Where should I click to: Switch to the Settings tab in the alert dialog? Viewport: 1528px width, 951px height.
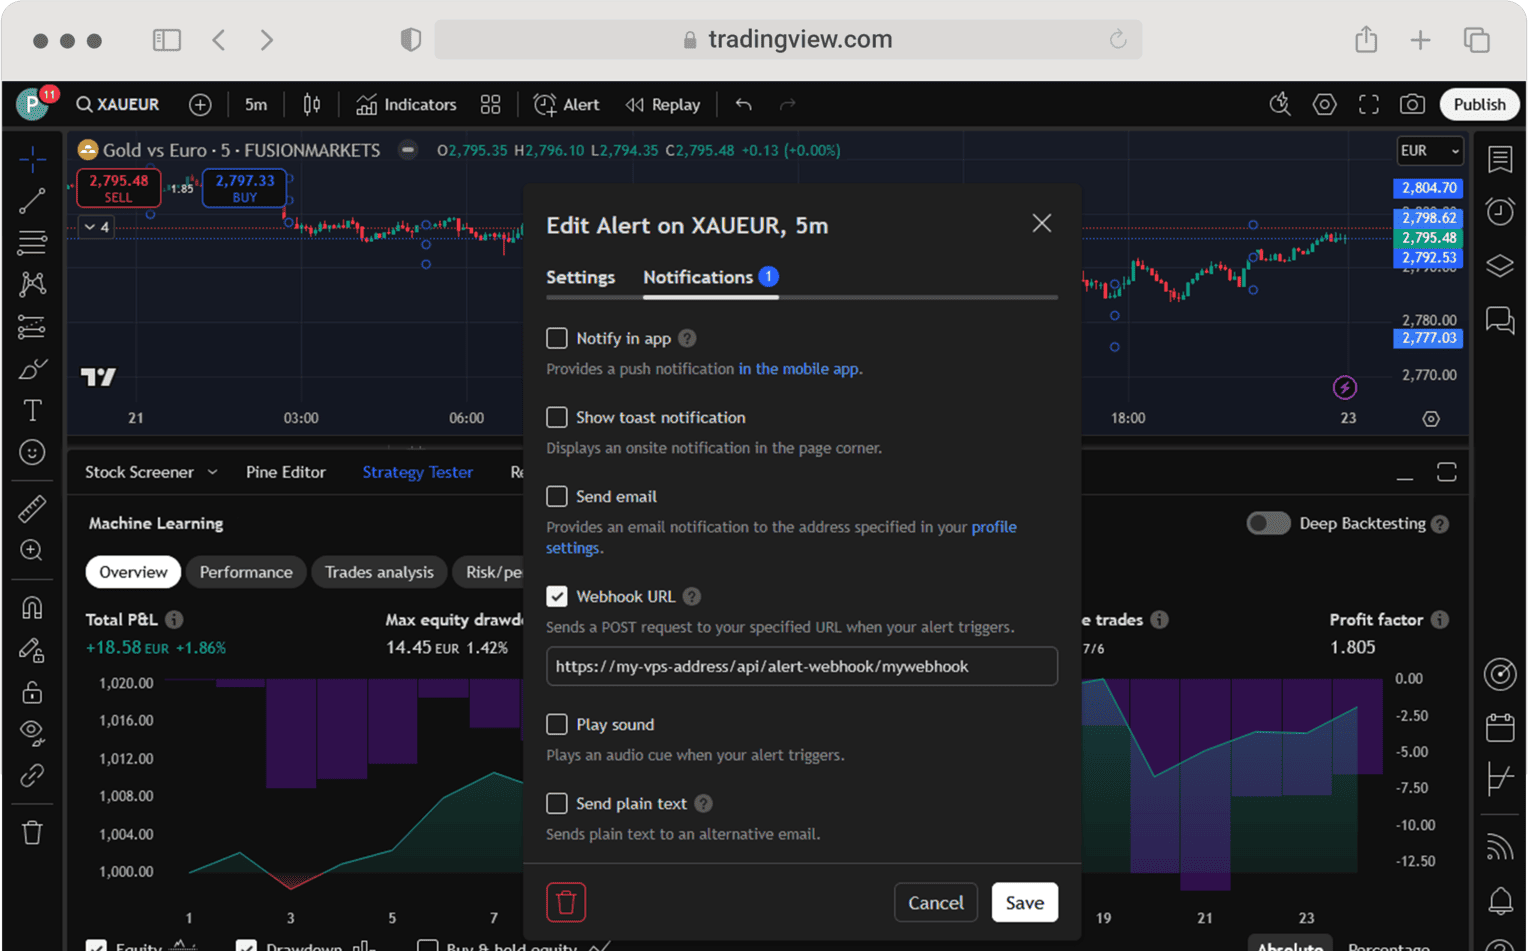(580, 277)
